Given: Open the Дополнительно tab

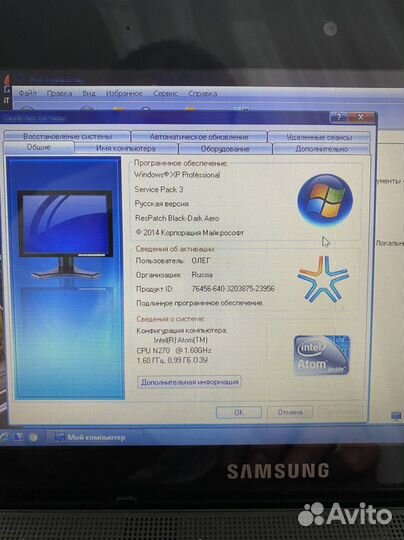Looking at the screenshot, I should pos(321,149).
